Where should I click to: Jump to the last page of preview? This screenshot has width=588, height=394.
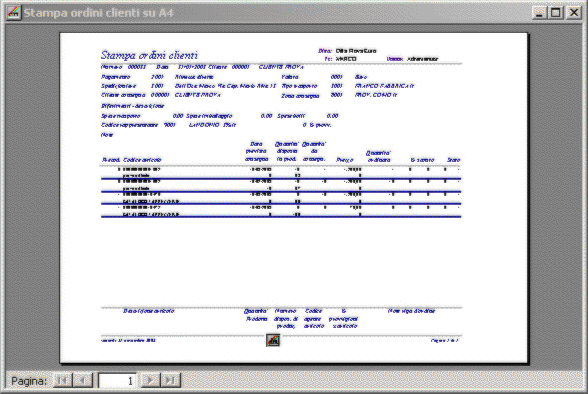171,381
